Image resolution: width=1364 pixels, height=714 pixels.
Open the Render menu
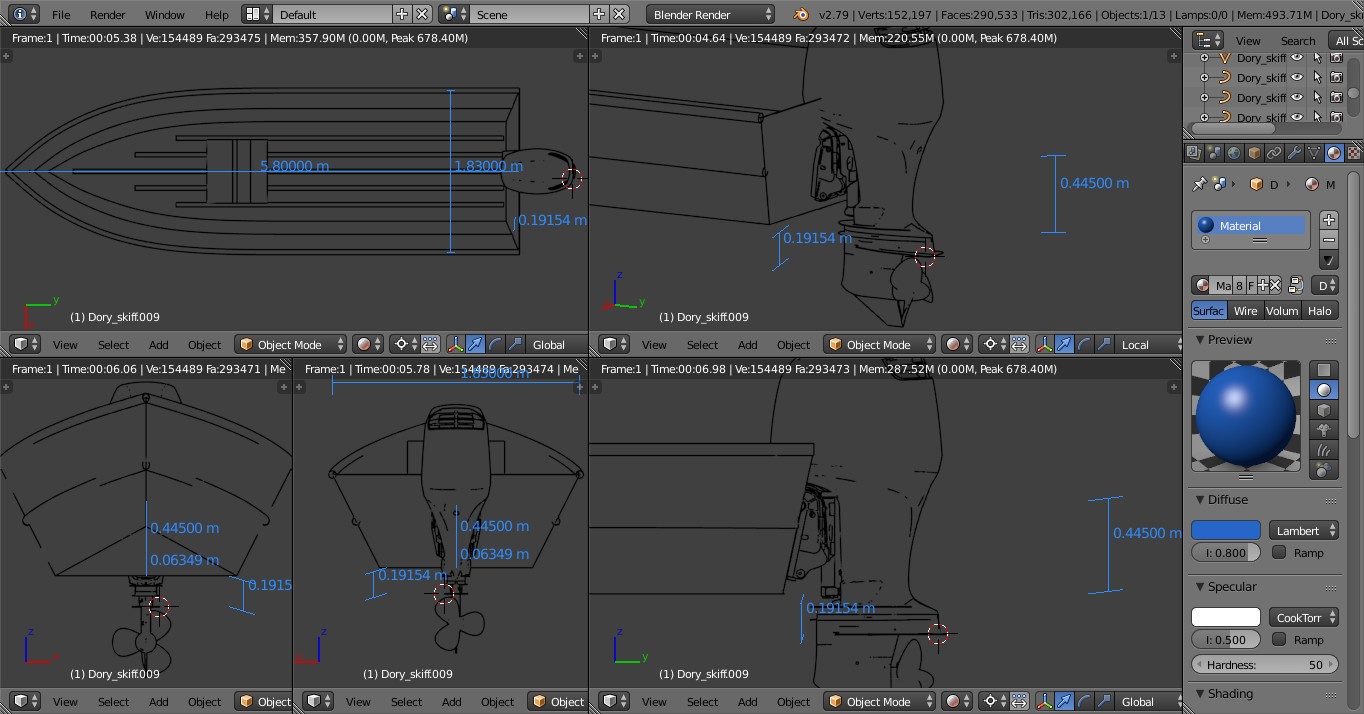click(107, 15)
